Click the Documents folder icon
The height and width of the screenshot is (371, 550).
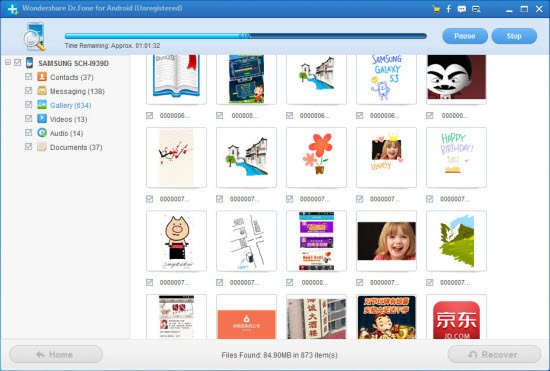coord(42,147)
